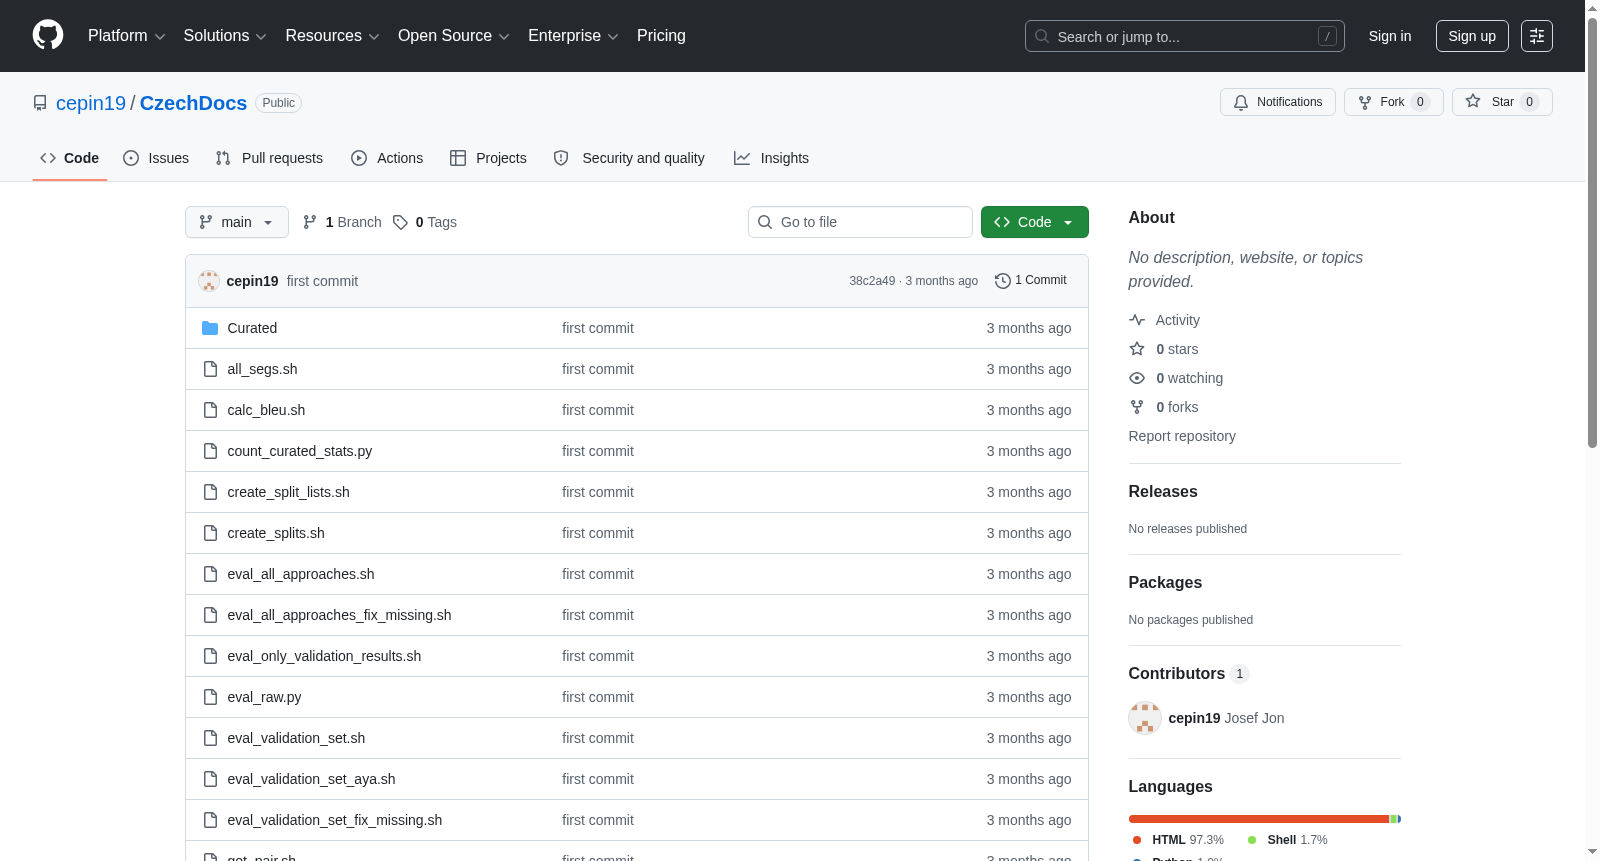
Task: Open the GitHub homepage logo
Action: [48, 35]
